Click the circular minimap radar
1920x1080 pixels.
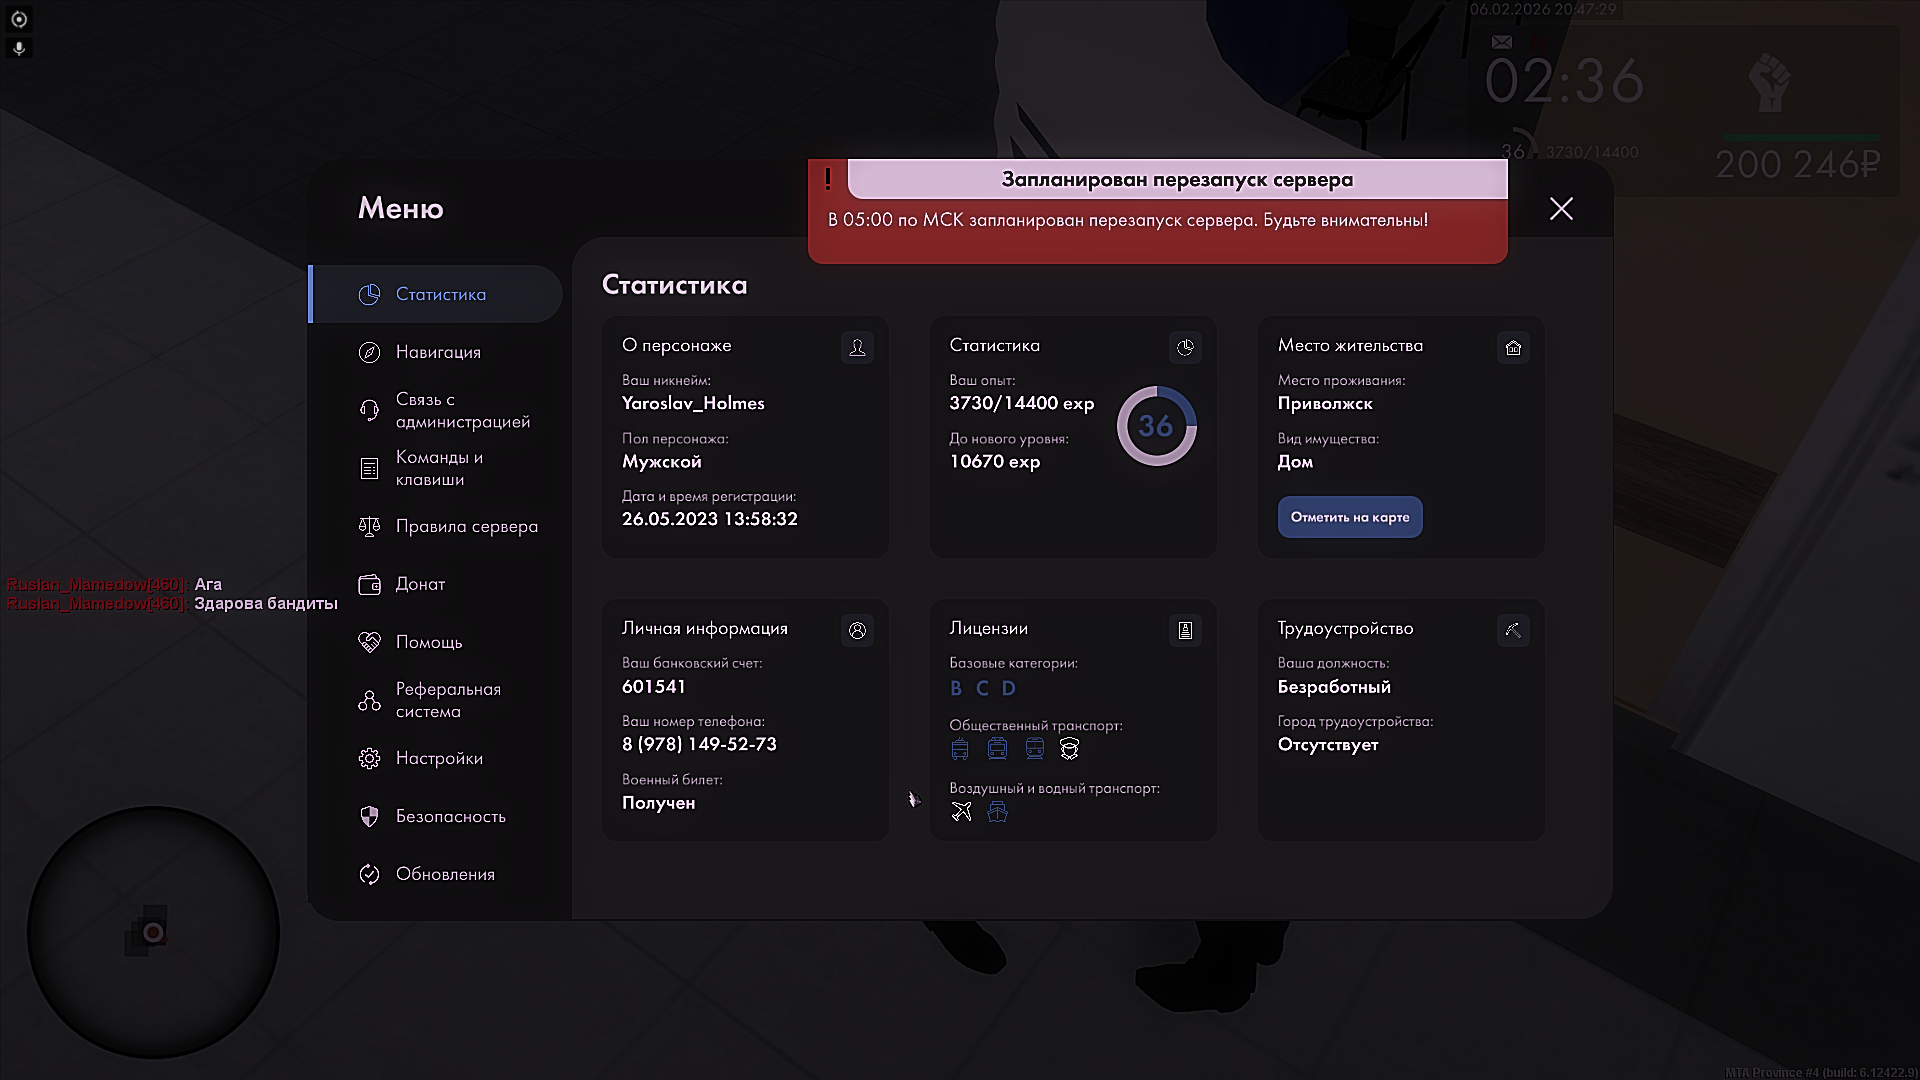pyautogui.click(x=153, y=932)
